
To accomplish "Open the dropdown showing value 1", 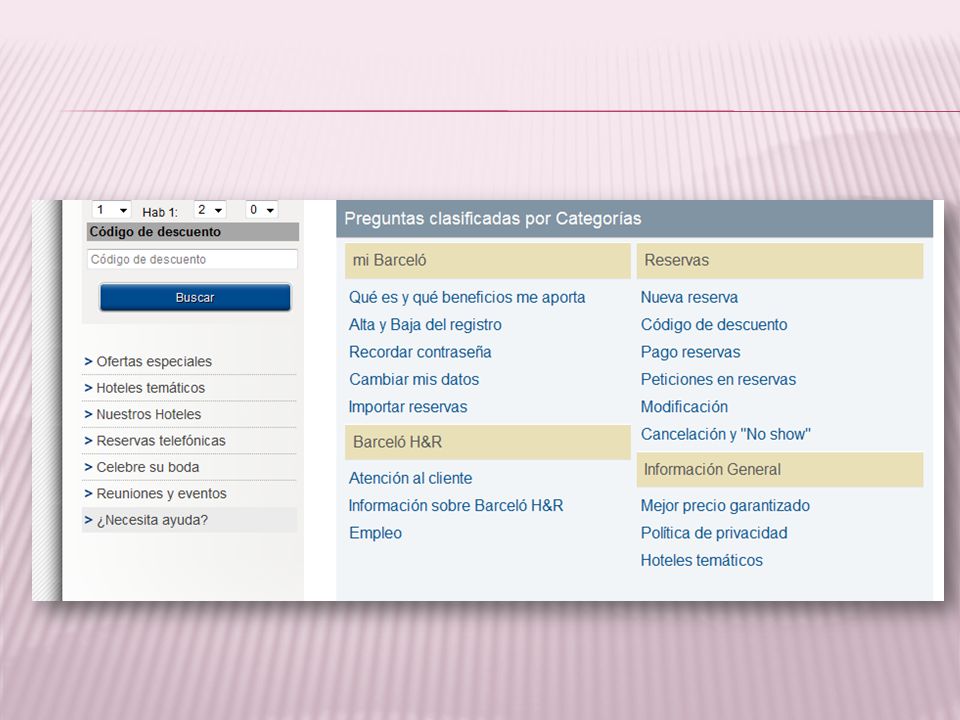I will (x=111, y=209).
